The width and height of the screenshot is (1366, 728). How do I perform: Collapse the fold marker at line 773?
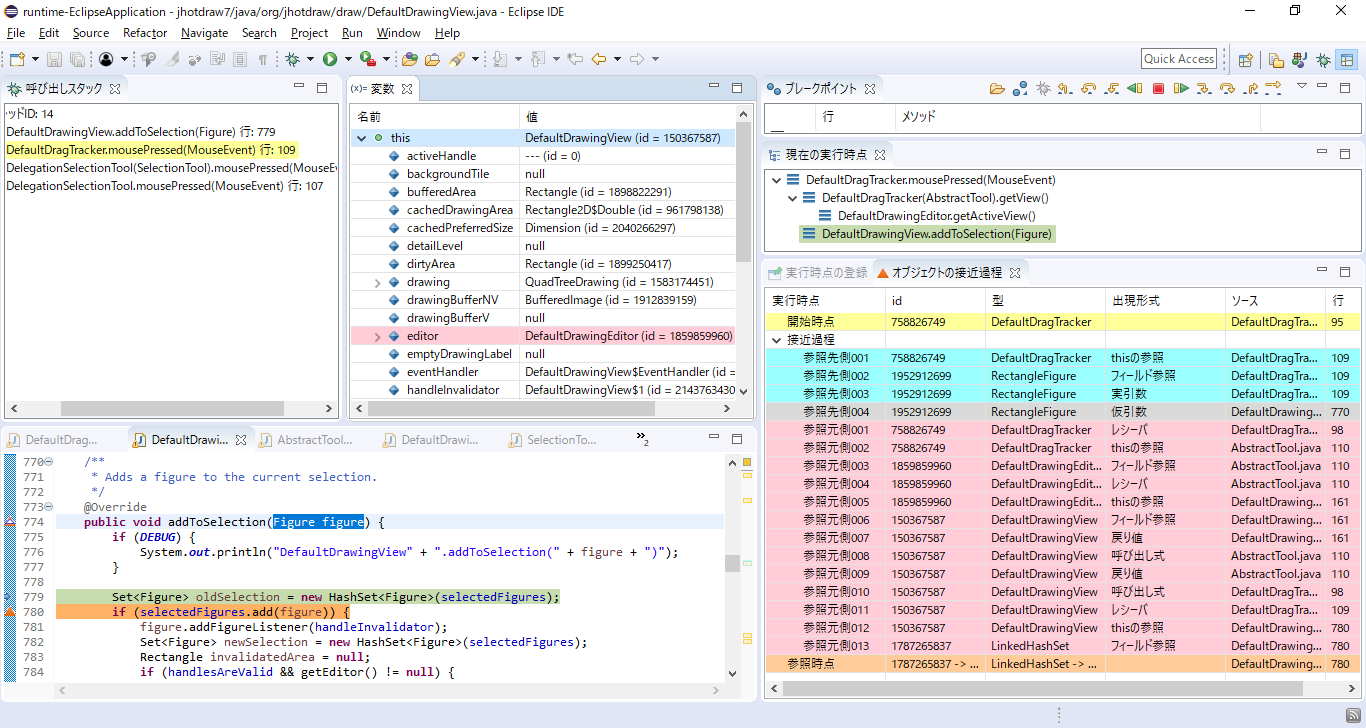[48, 507]
